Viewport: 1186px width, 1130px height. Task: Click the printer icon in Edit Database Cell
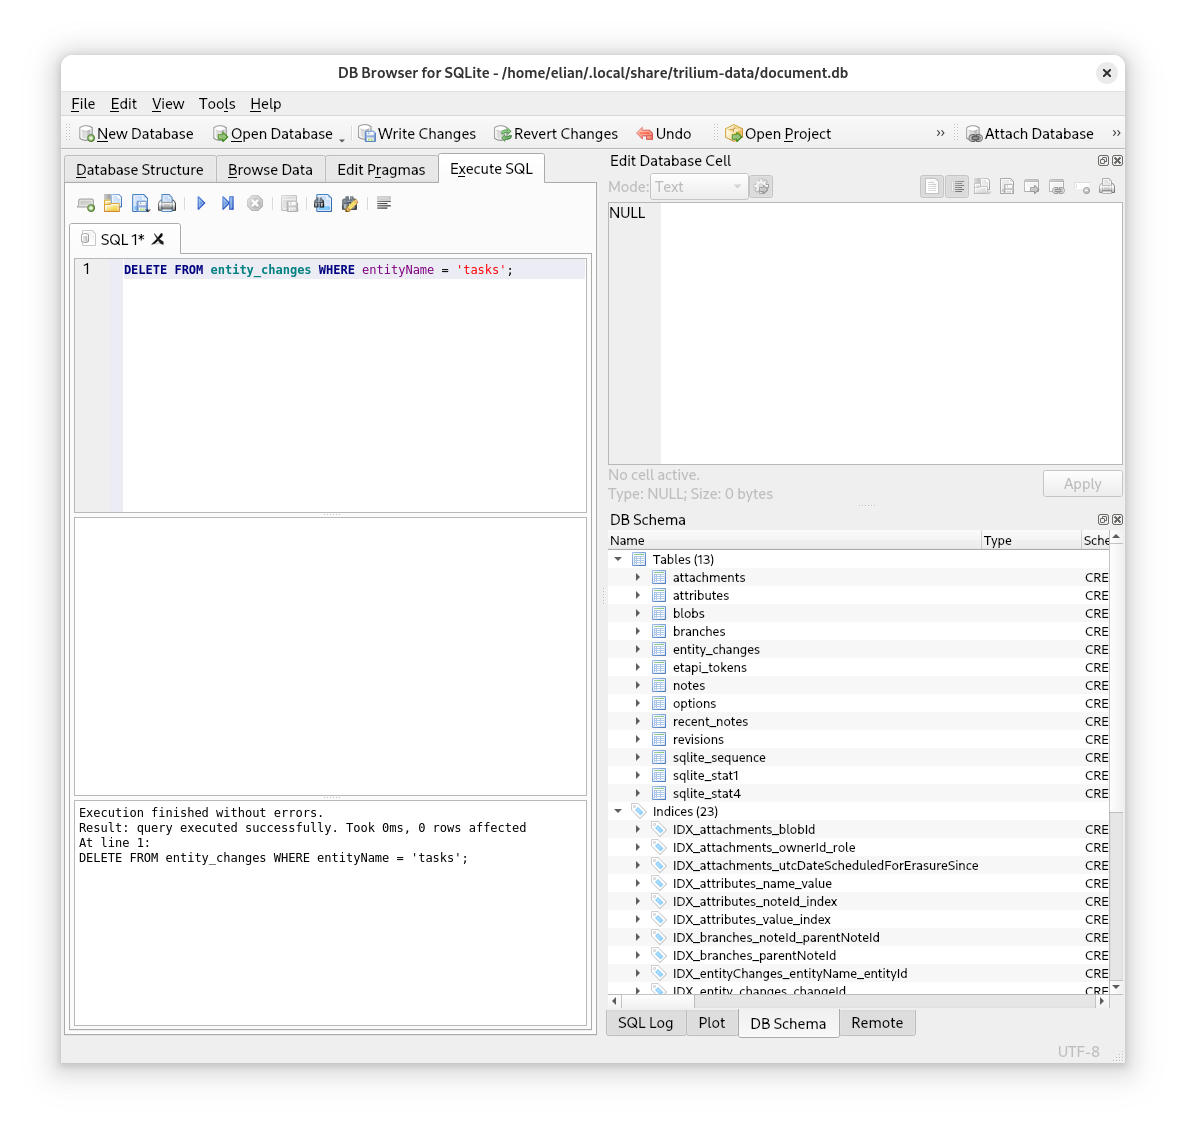tap(1107, 186)
